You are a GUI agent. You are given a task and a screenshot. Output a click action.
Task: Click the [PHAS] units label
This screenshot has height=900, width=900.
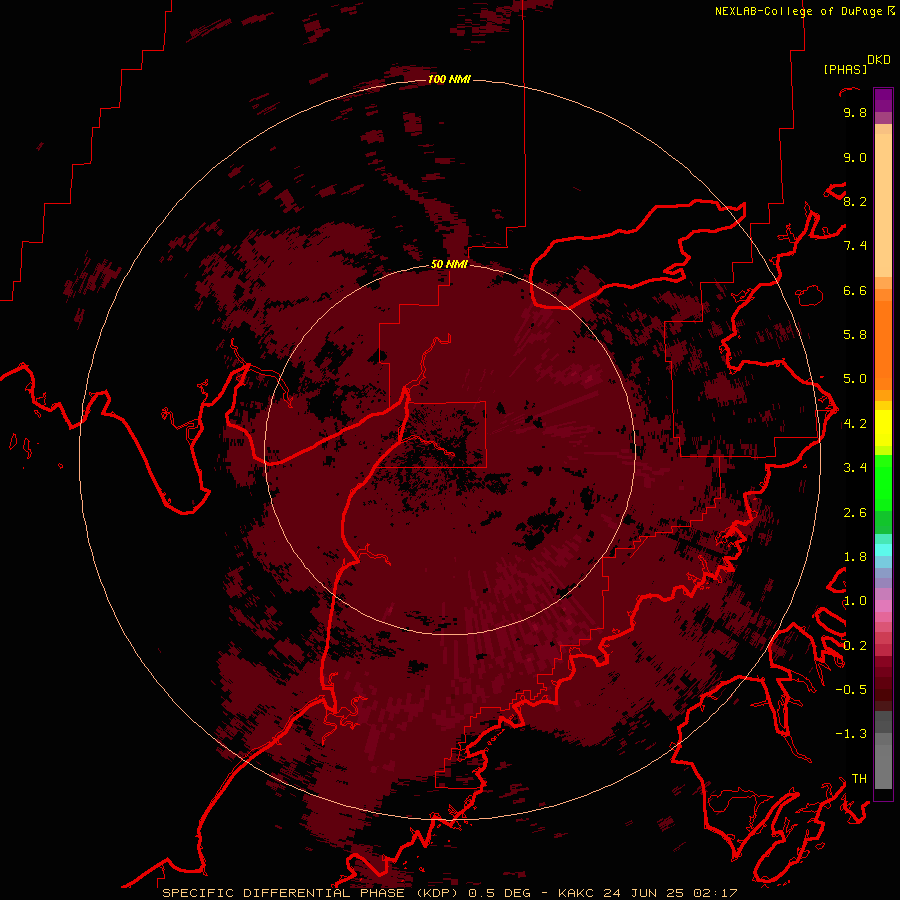[845, 69]
